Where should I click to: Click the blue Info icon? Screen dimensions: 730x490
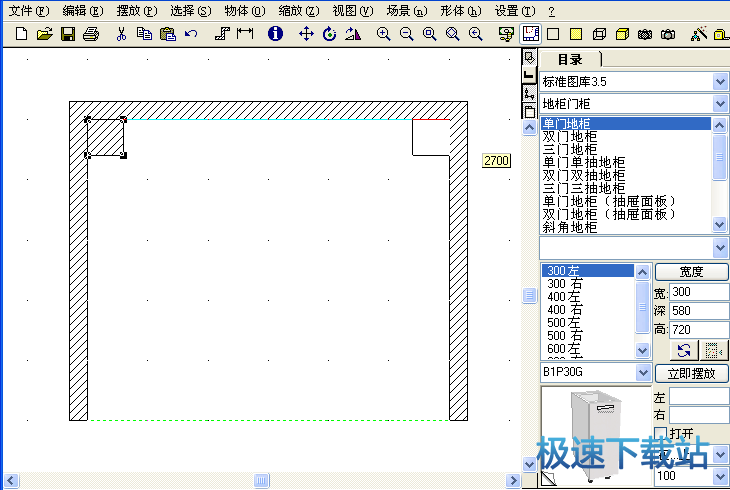click(x=275, y=34)
